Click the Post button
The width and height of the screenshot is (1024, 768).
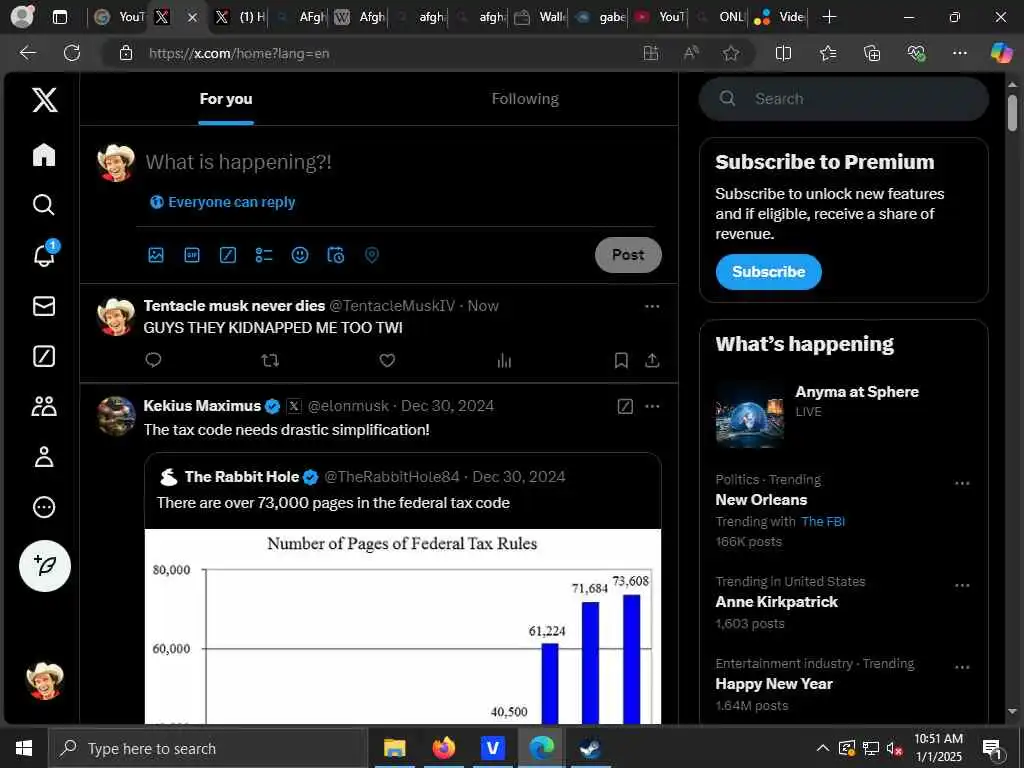[x=628, y=255]
